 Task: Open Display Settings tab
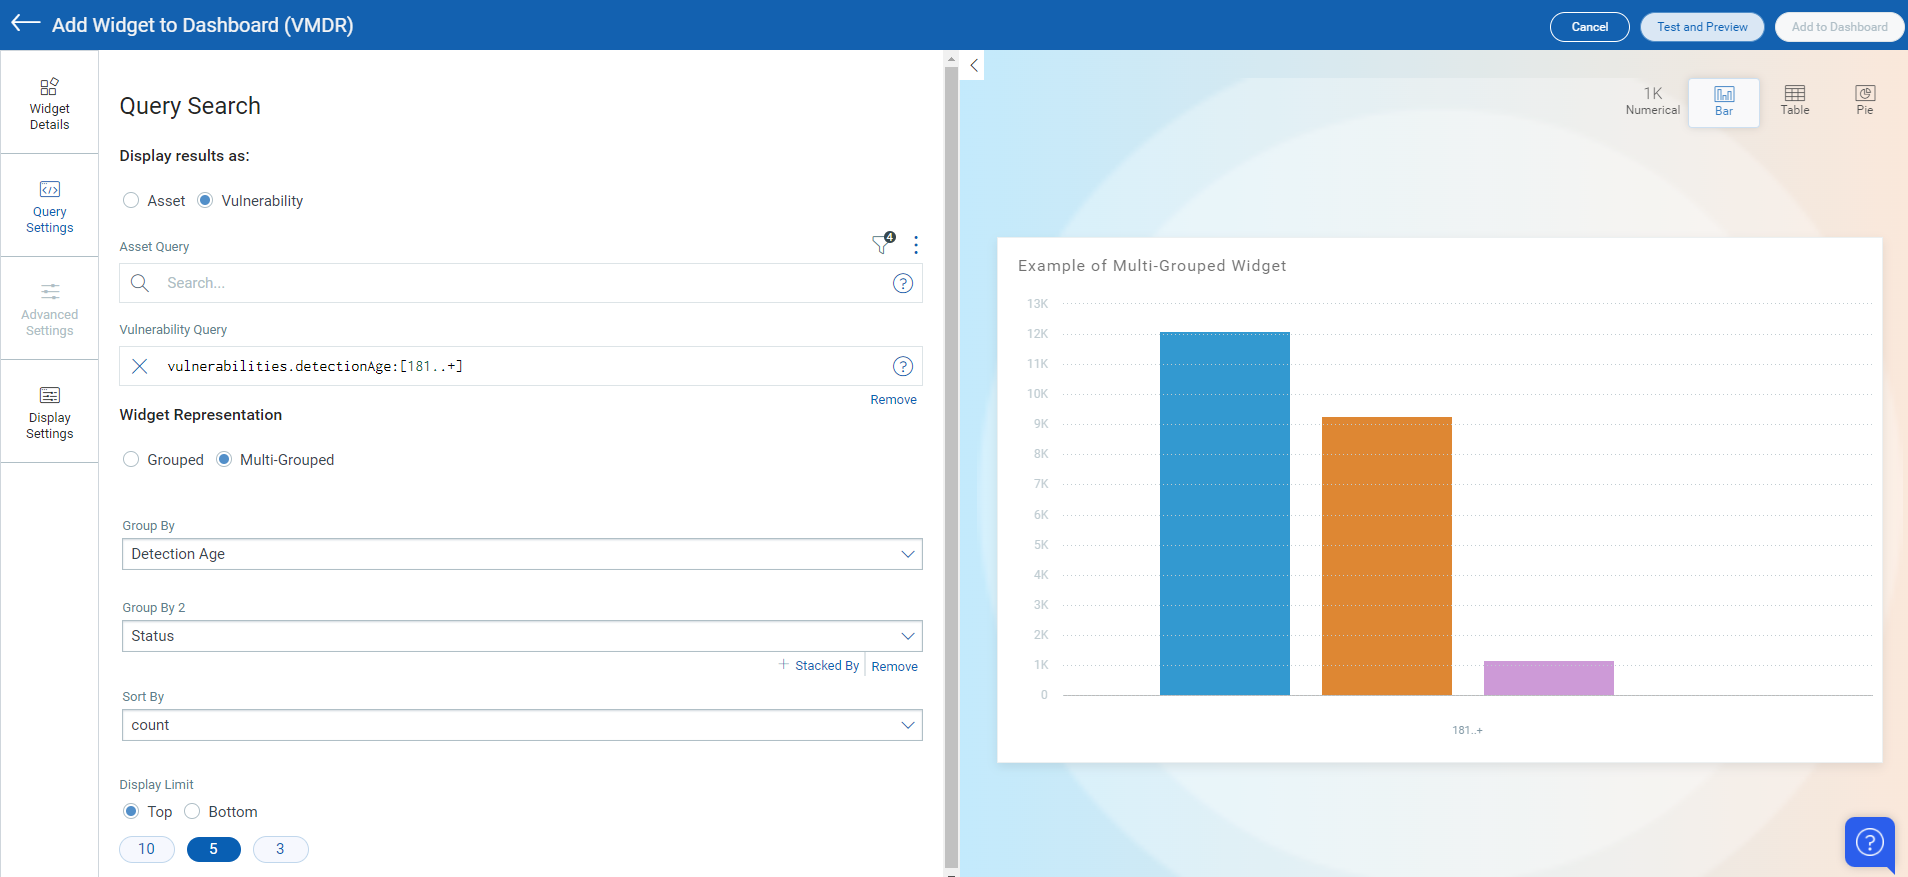(49, 412)
